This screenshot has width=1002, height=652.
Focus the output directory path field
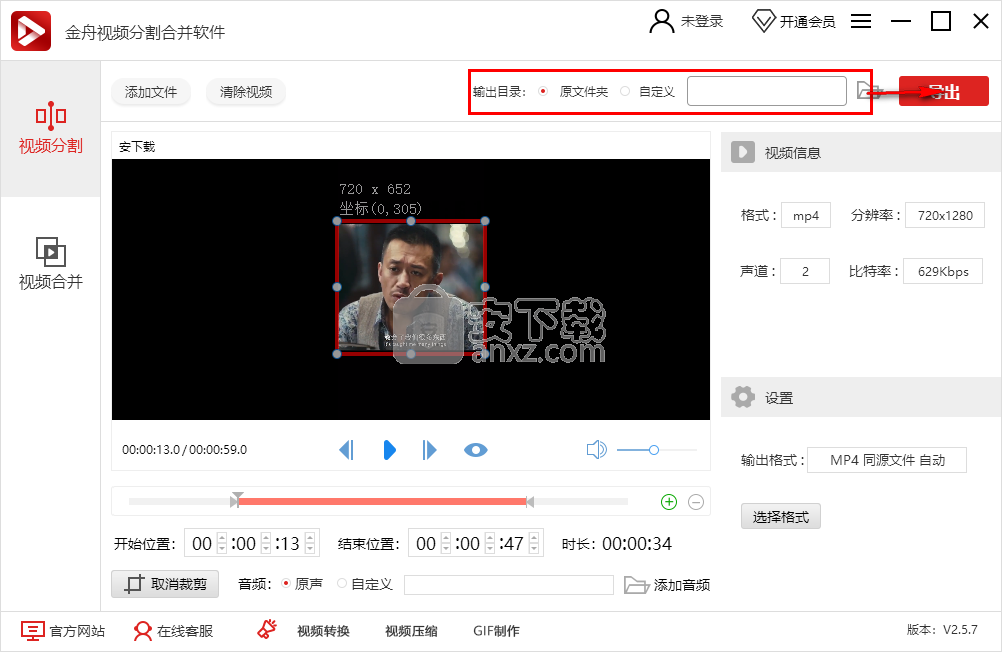(x=767, y=91)
